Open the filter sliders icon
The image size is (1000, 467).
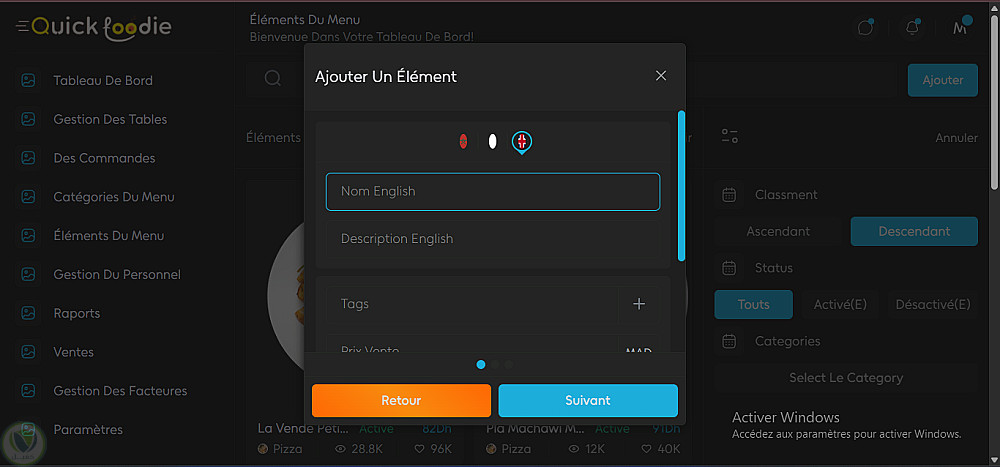tap(729, 136)
